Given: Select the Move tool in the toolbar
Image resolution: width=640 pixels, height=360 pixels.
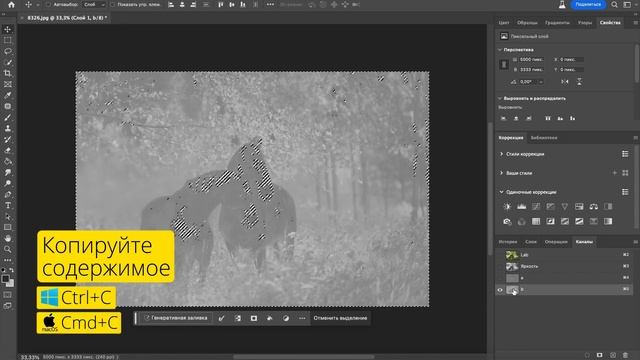Looking at the screenshot, I should point(7,29).
